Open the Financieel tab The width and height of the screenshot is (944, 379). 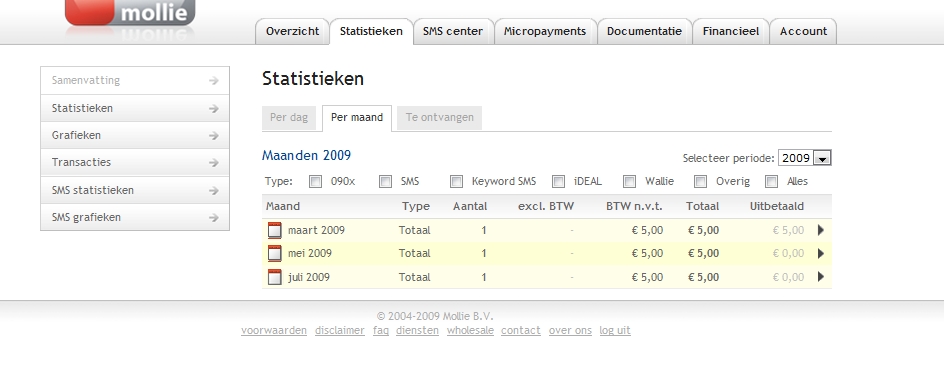click(731, 31)
